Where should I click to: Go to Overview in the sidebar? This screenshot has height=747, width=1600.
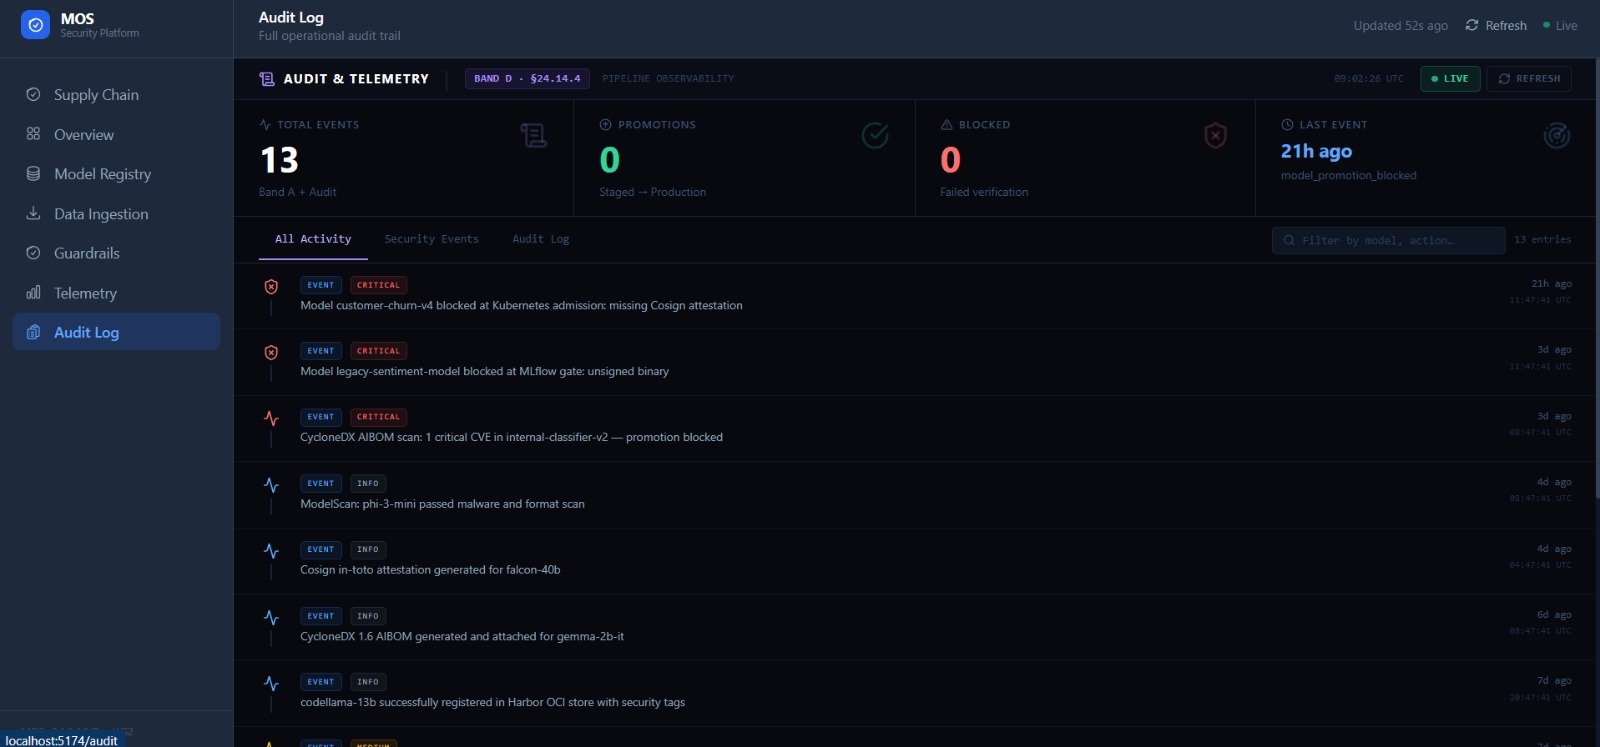pyautogui.click(x=116, y=134)
